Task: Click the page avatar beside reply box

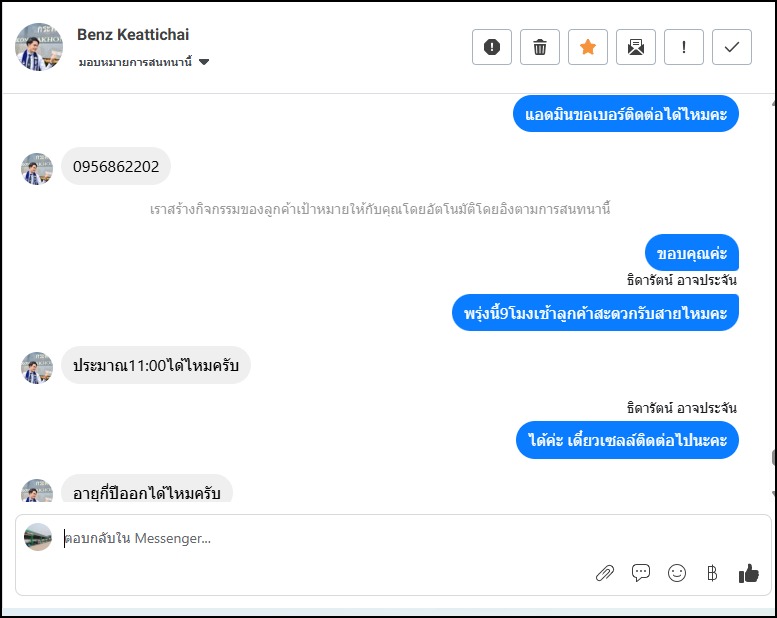Action: pos(38,537)
